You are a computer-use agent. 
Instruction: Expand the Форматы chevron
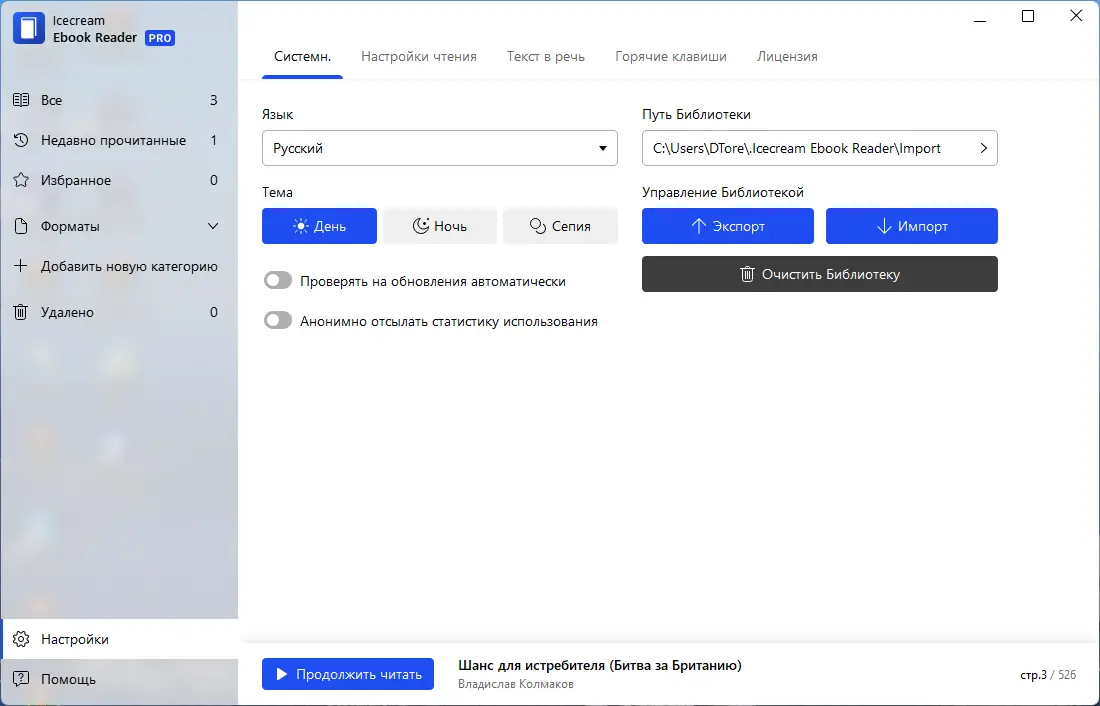[x=213, y=226]
